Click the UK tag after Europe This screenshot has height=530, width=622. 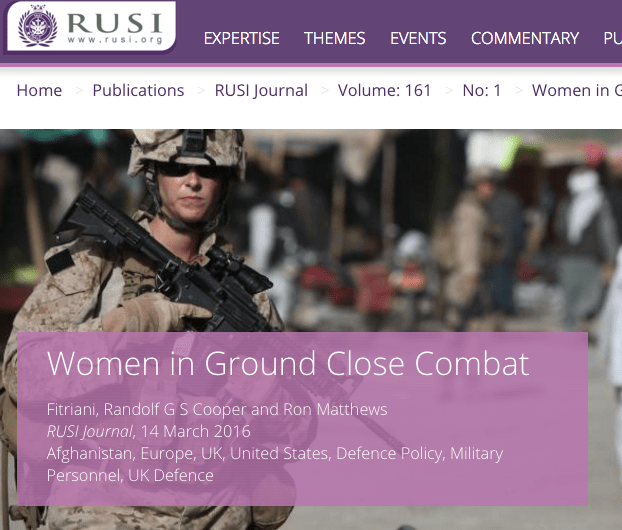pyautogui.click(x=212, y=453)
